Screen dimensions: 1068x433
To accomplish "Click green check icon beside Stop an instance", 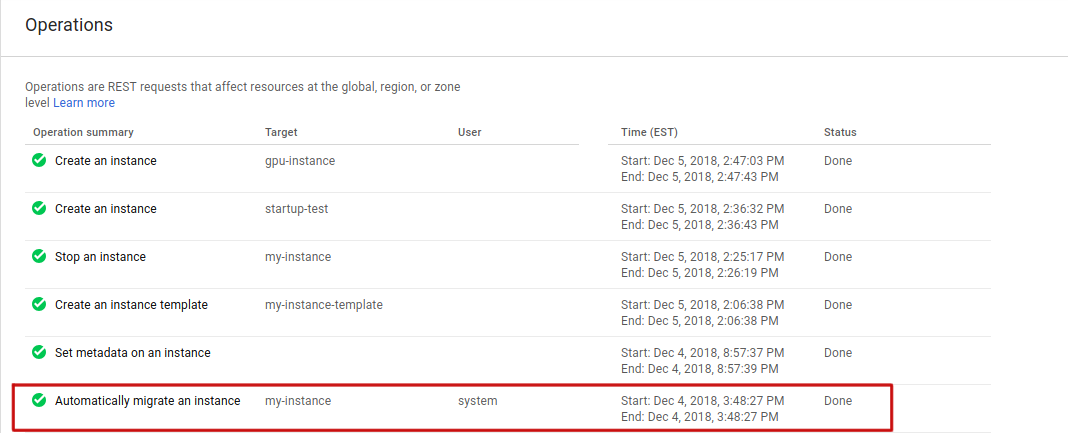I will [x=39, y=256].
